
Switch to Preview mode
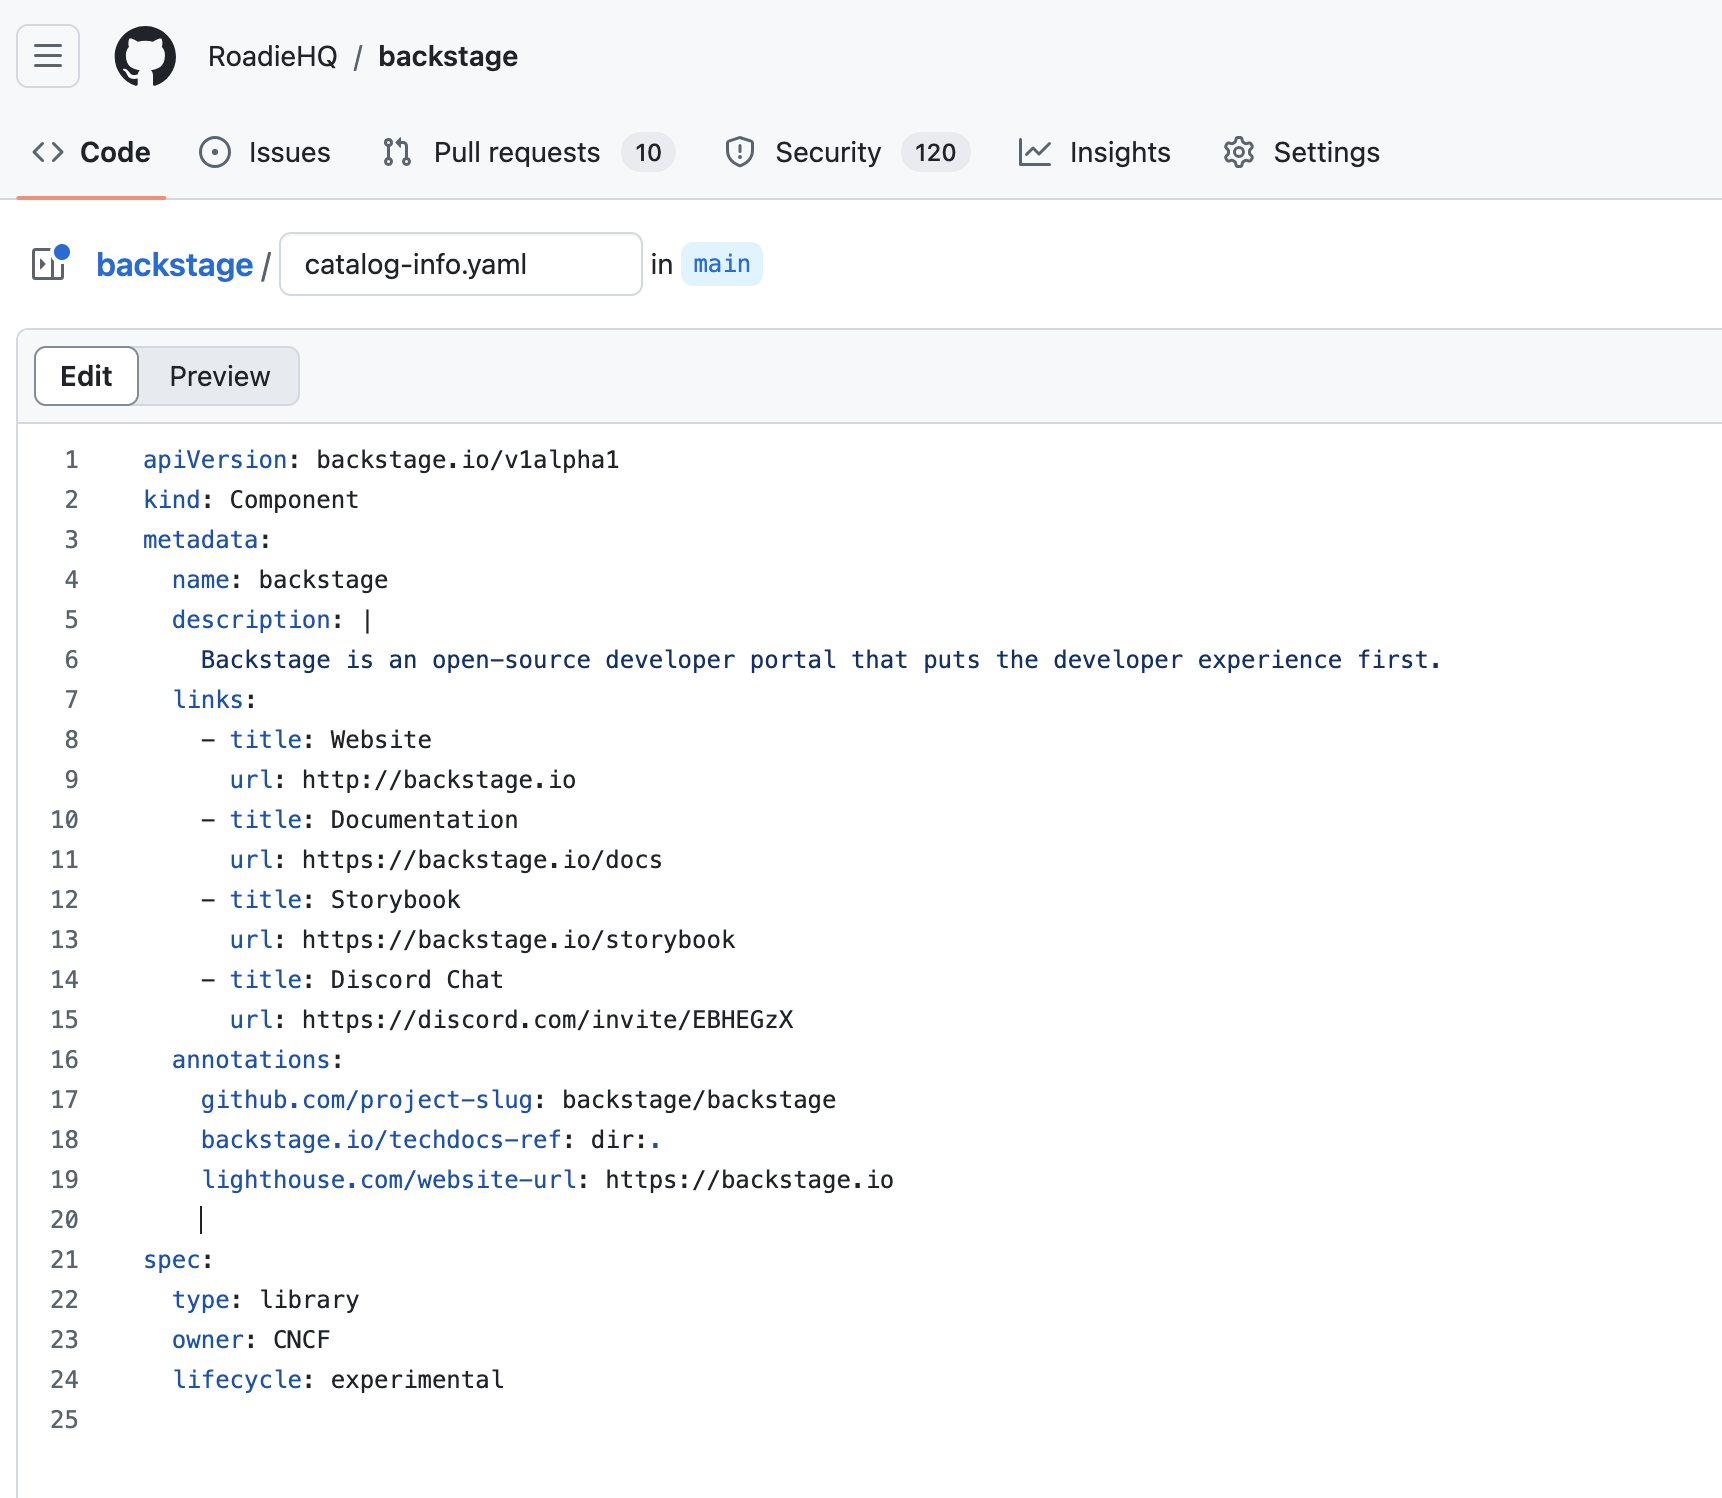point(219,376)
